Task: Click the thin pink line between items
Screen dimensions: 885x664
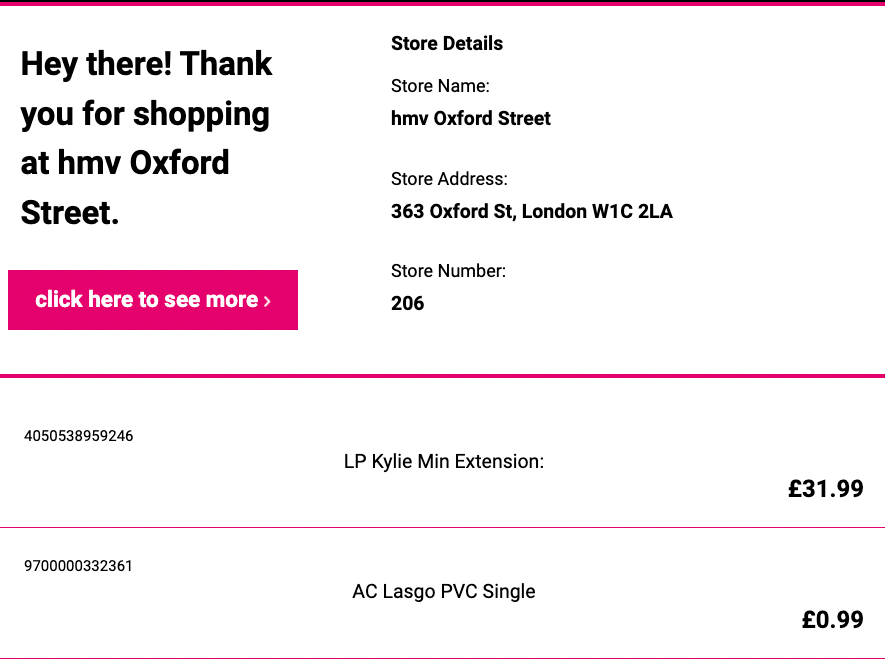Action: [442, 527]
